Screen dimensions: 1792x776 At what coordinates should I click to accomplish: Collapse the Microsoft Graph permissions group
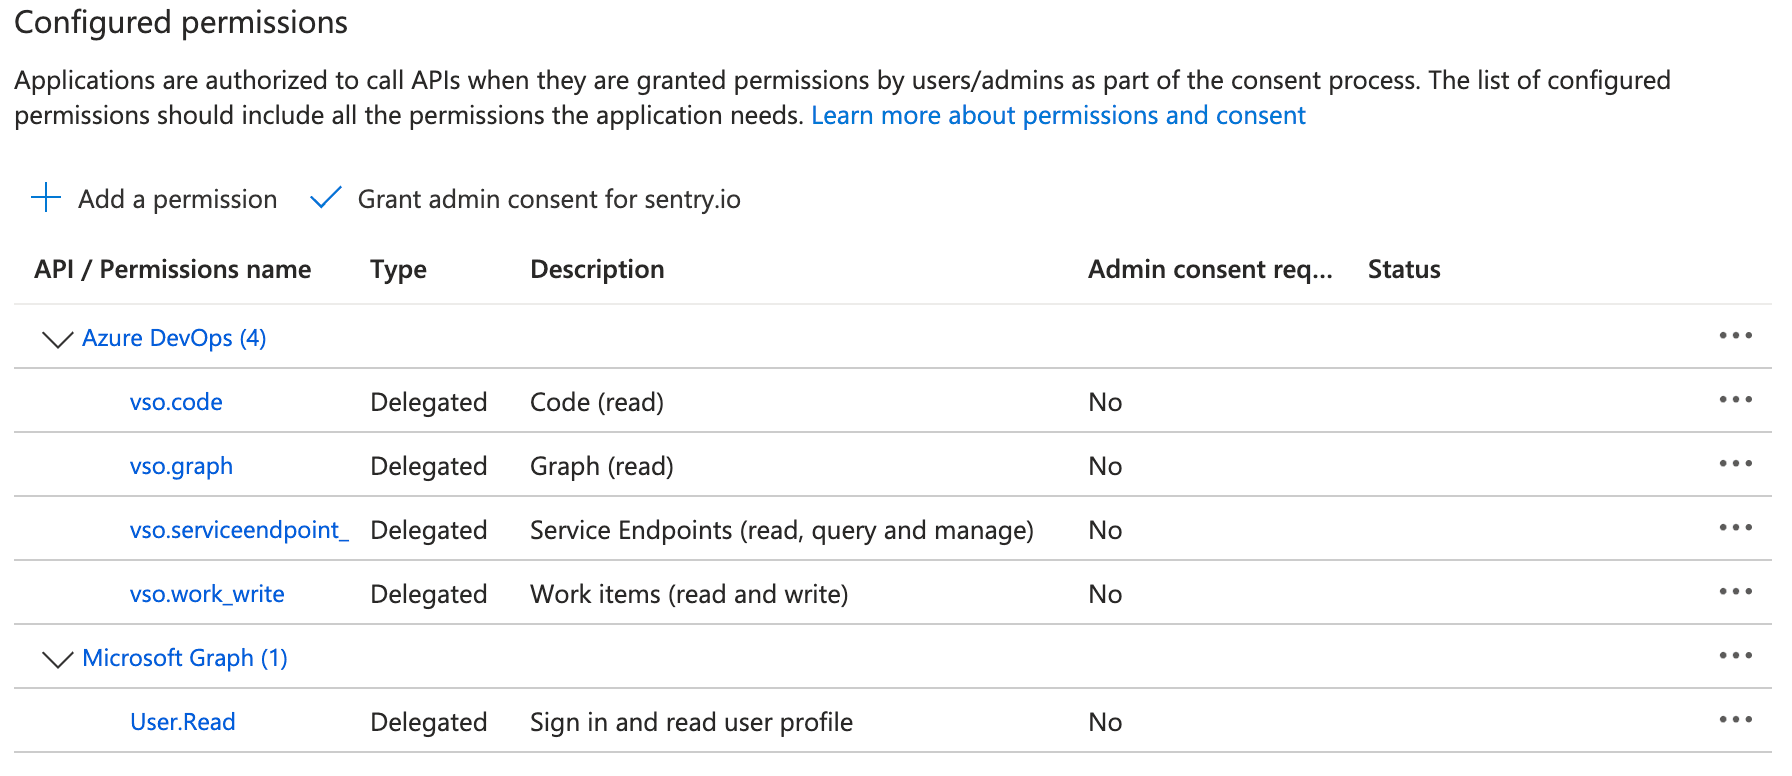(58, 659)
